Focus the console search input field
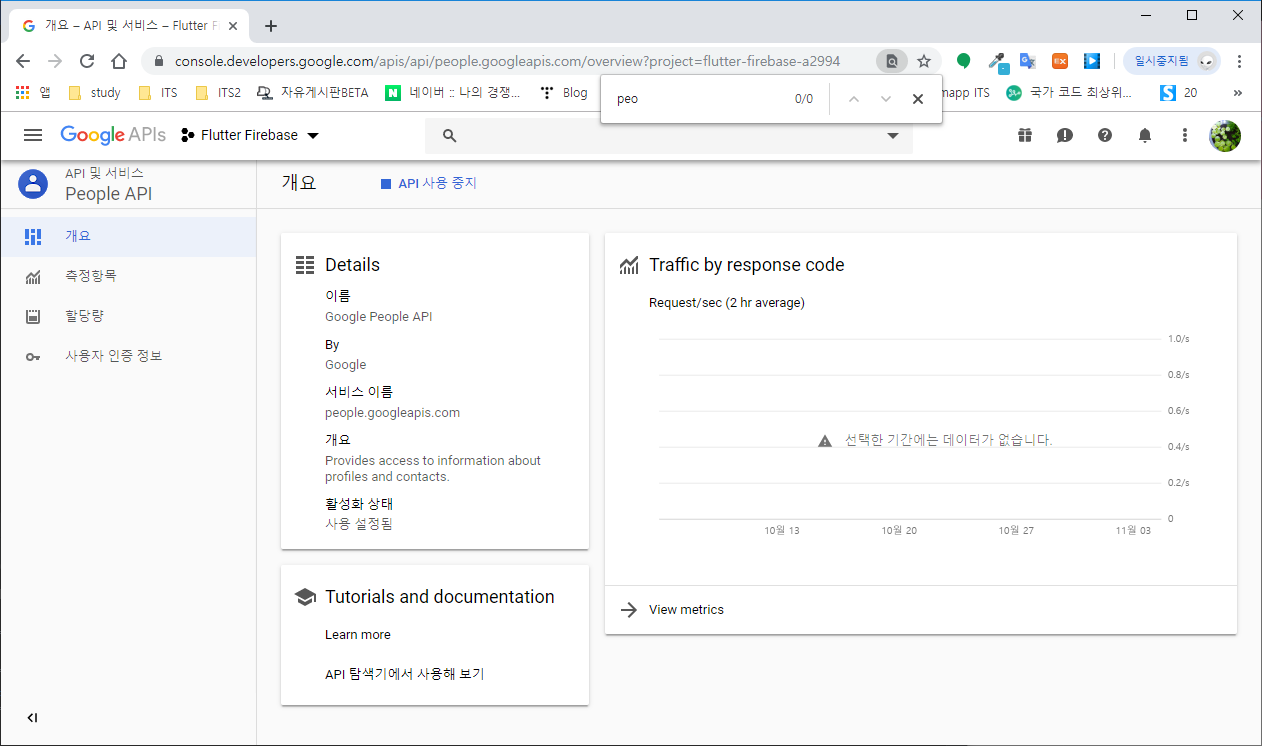The height and width of the screenshot is (746, 1262). pyautogui.click(x=670, y=136)
